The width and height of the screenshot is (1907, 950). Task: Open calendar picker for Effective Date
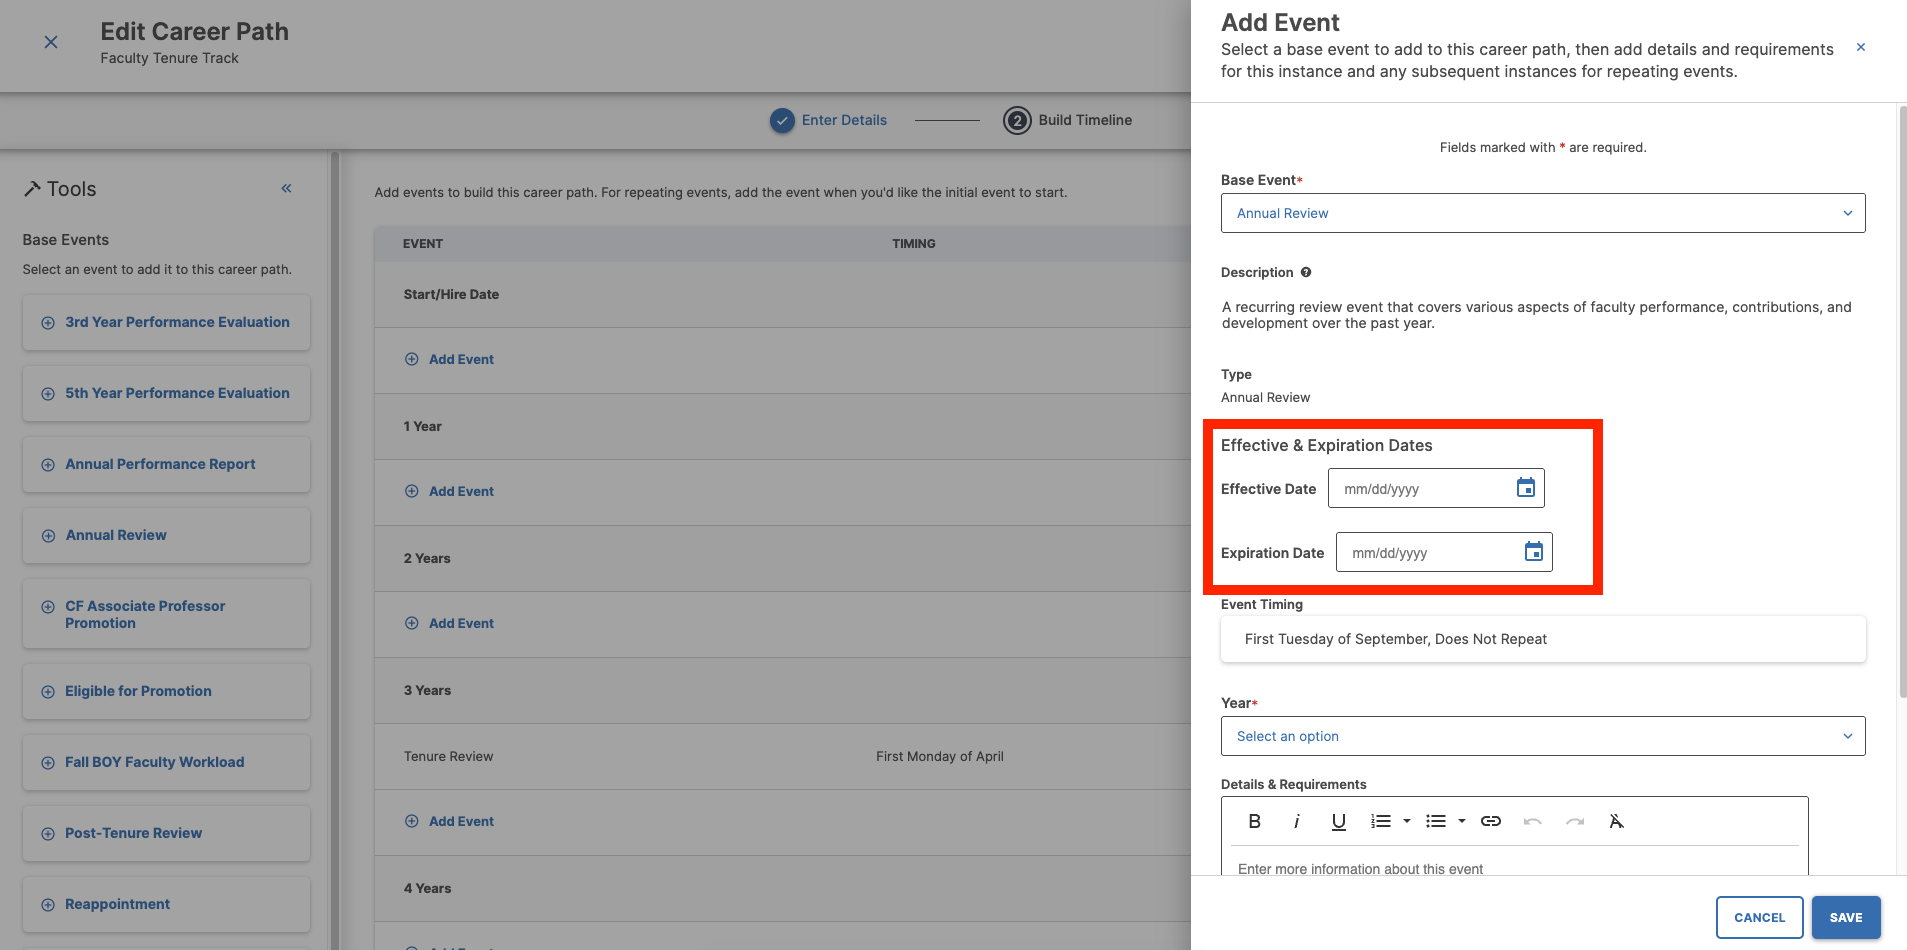pyautogui.click(x=1526, y=488)
